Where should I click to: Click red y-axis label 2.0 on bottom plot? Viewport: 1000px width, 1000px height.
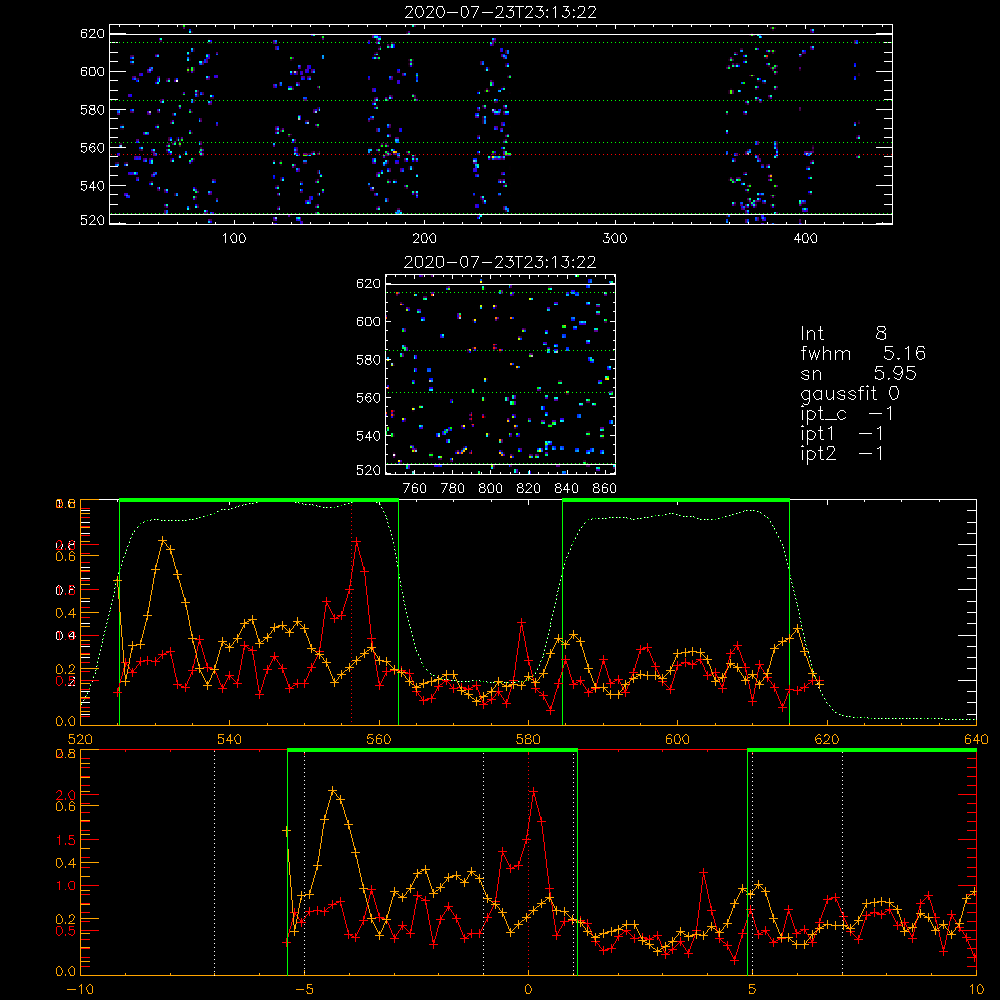point(66,795)
